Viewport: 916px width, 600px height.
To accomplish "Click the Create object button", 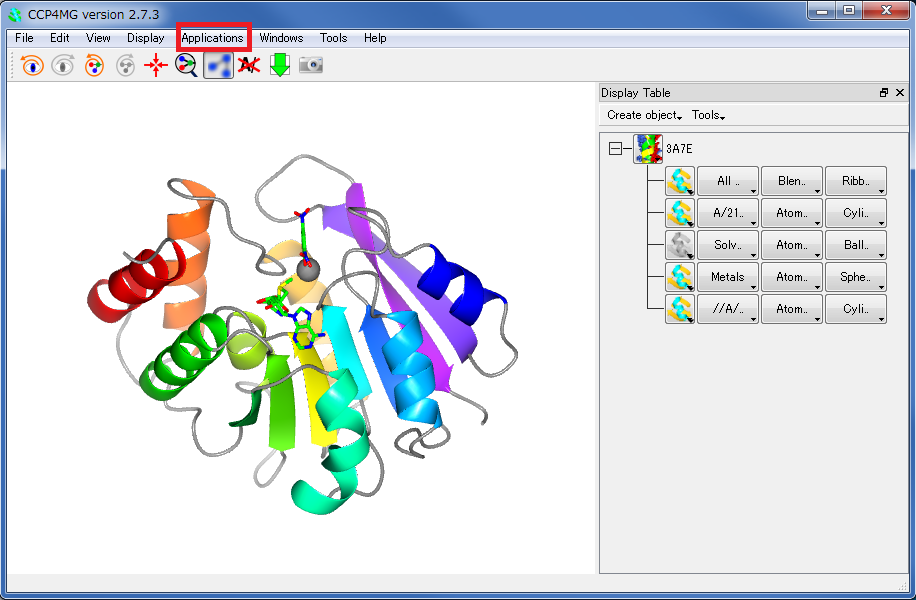I will click(644, 115).
